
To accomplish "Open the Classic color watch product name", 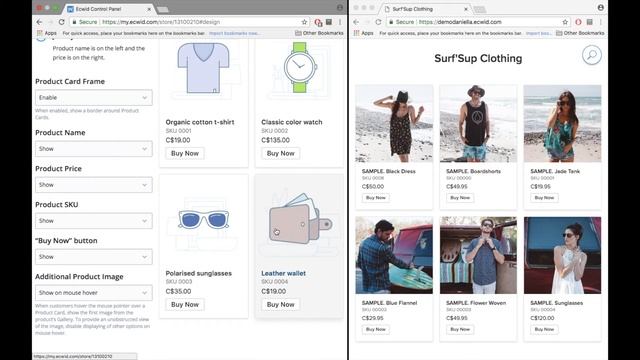I will (x=291, y=122).
